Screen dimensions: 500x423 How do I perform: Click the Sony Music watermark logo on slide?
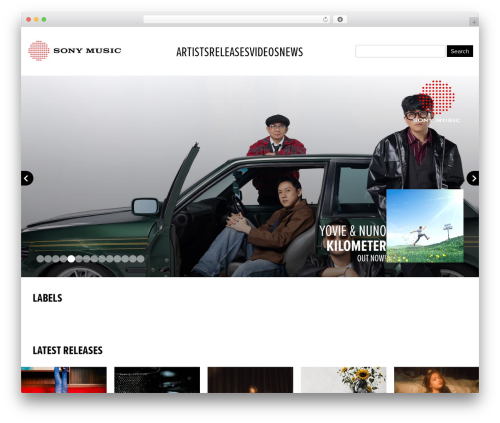[437, 101]
